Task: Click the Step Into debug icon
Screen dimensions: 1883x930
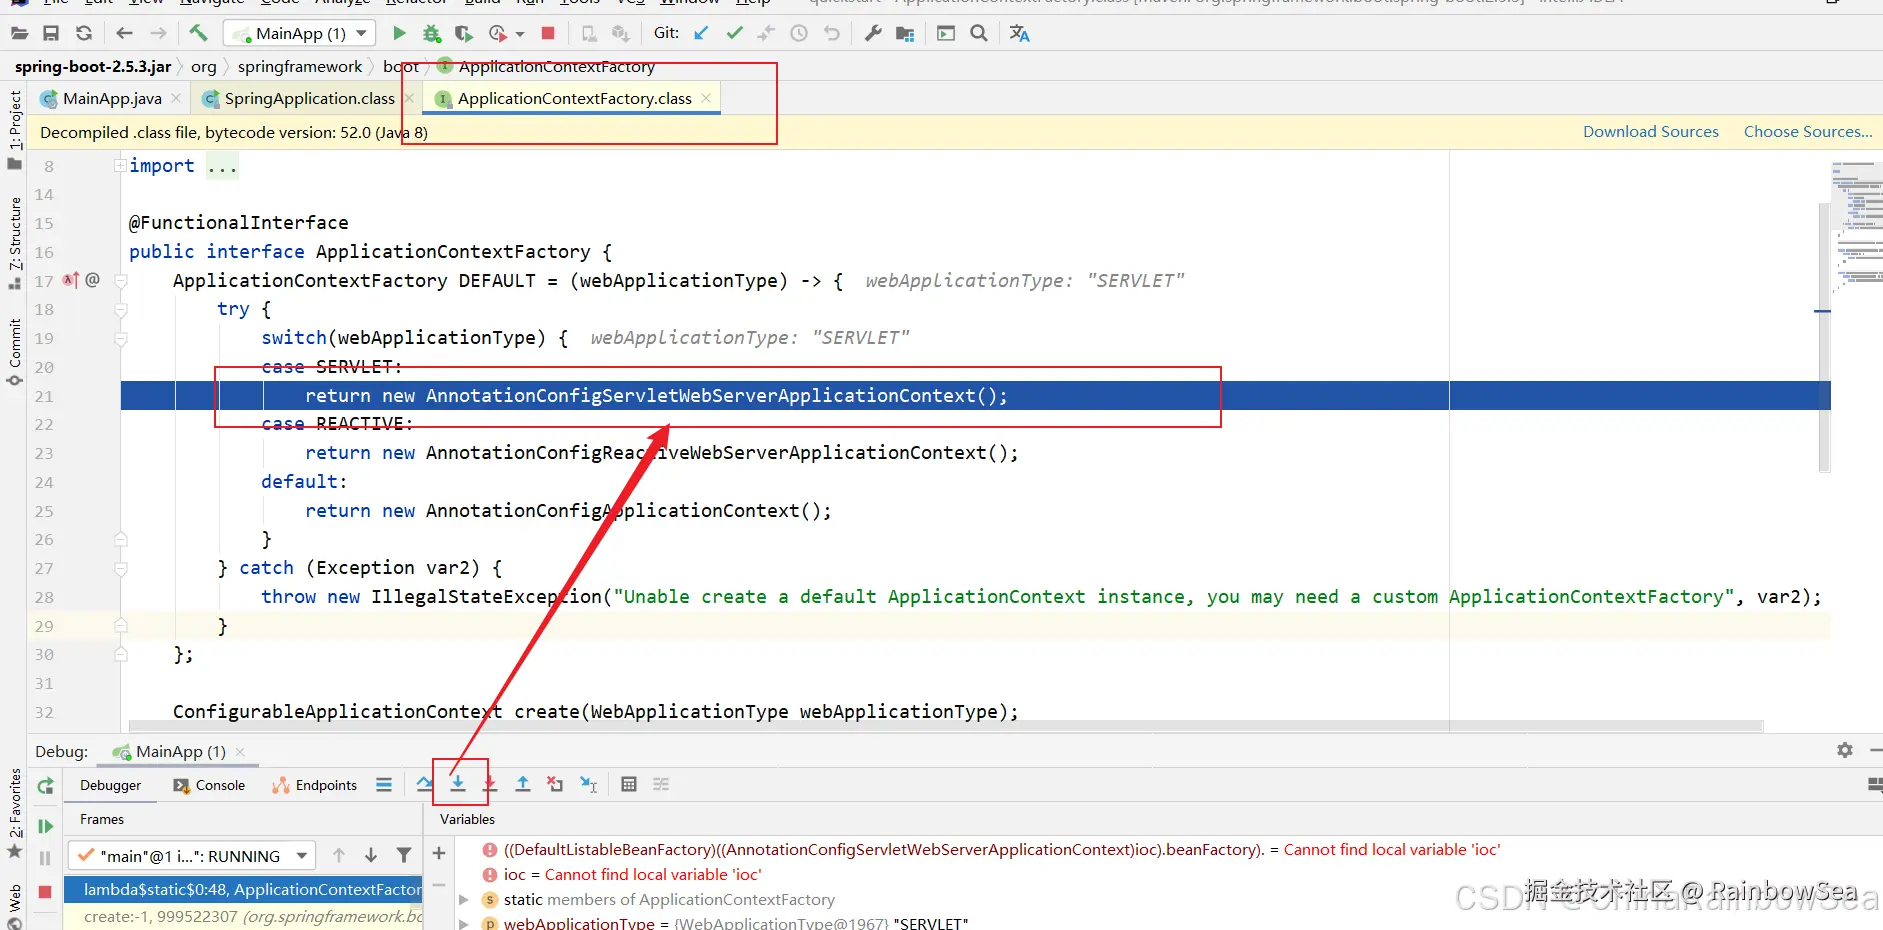Action: coord(458,785)
